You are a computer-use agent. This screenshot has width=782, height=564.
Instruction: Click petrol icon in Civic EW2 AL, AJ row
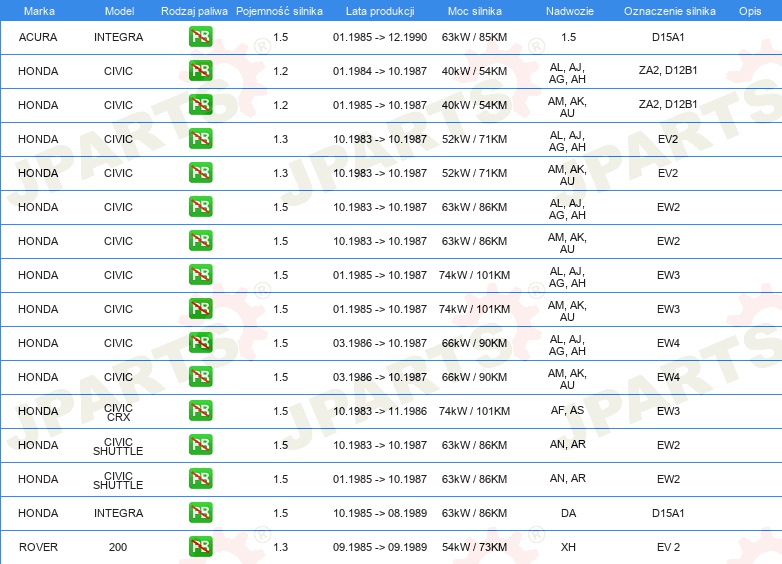200,206
